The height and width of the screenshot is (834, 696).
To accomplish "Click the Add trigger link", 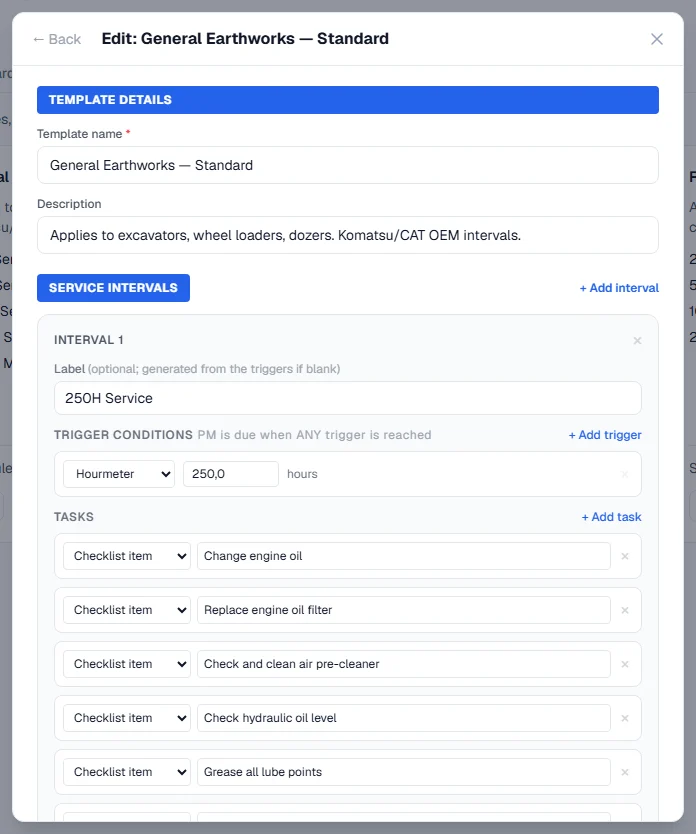I will (605, 435).
